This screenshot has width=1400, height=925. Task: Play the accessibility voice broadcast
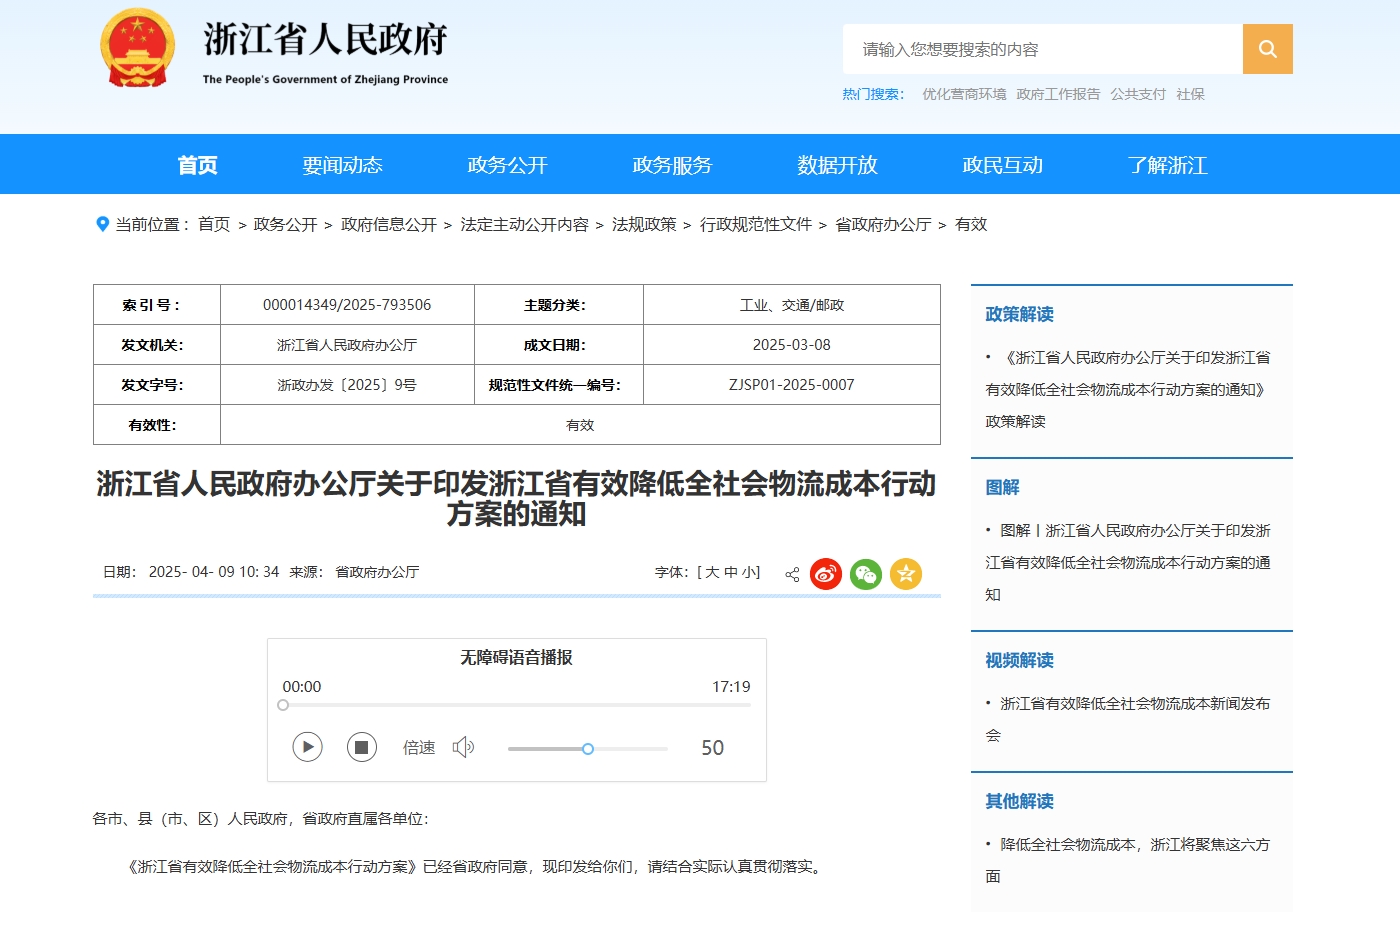point(307,747)
